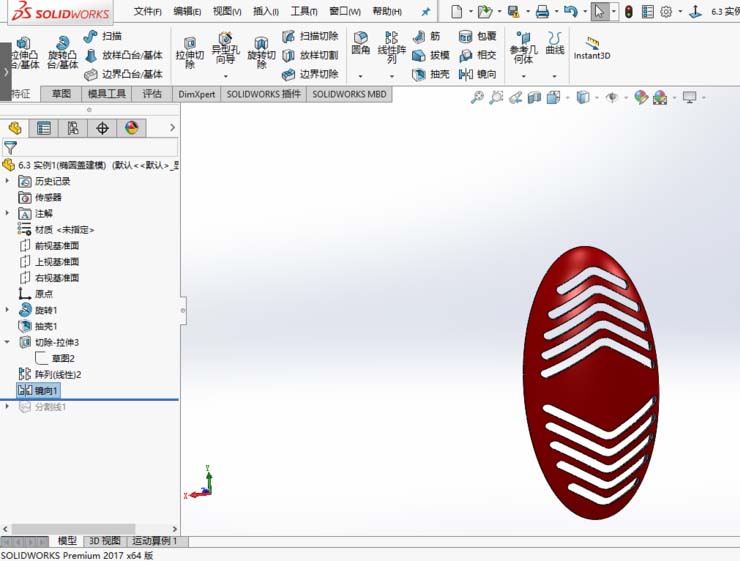
Task: Open the 插入(I) menu
Action: 265,11
